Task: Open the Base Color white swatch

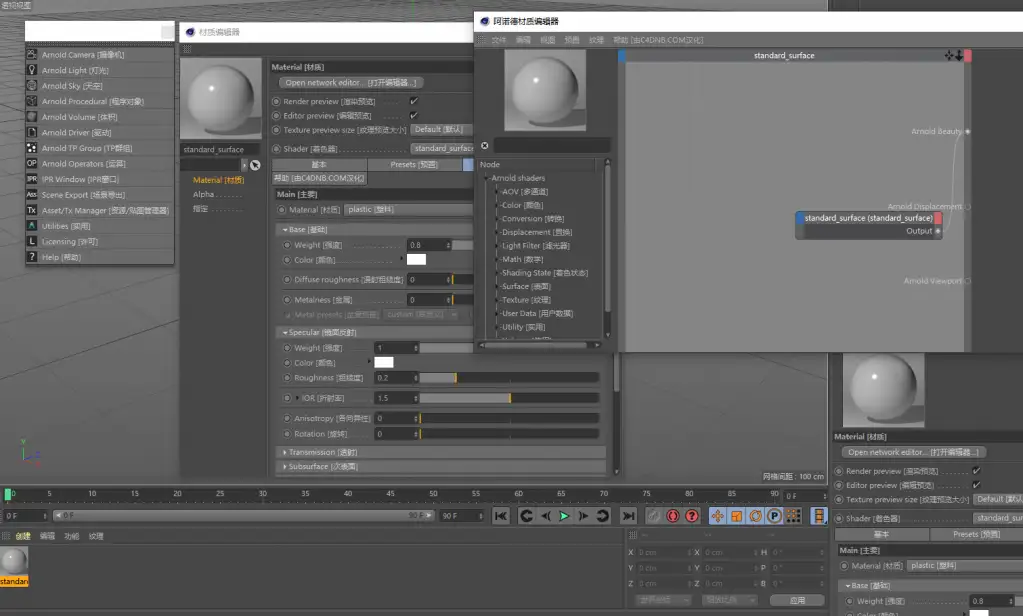Action: coord(416,260)
